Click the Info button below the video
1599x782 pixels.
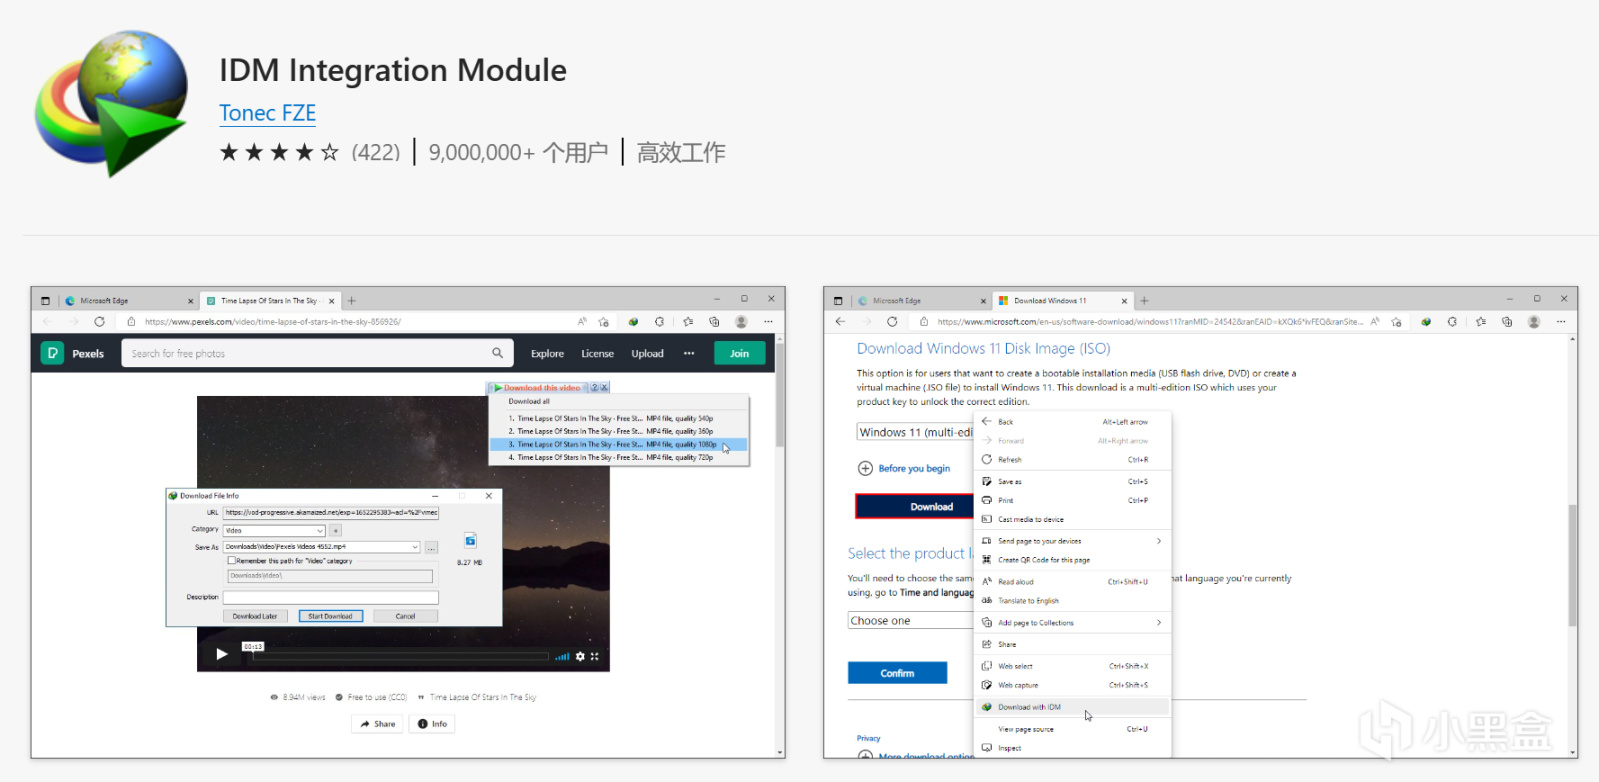(433, 724)
